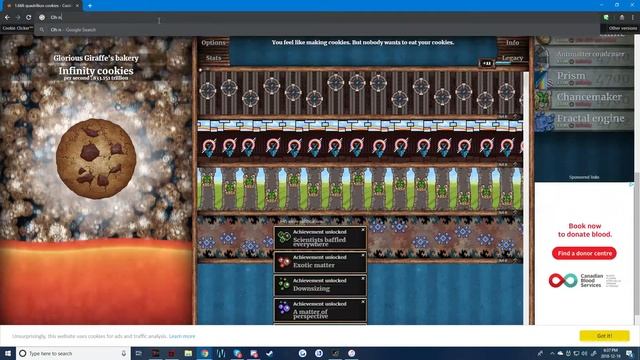
Task: Open the Learn more link
Action: tap(182, 336)
